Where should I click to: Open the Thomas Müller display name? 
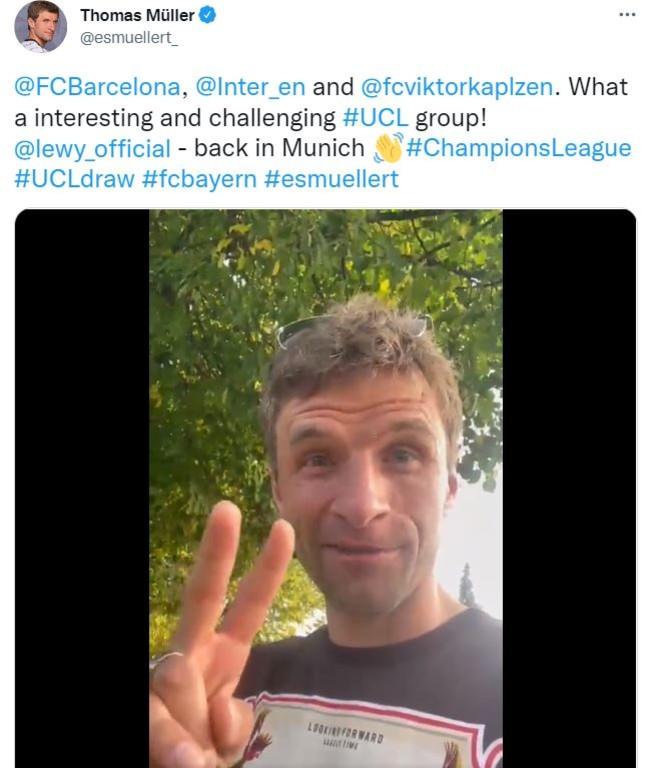tap(137, 15)
